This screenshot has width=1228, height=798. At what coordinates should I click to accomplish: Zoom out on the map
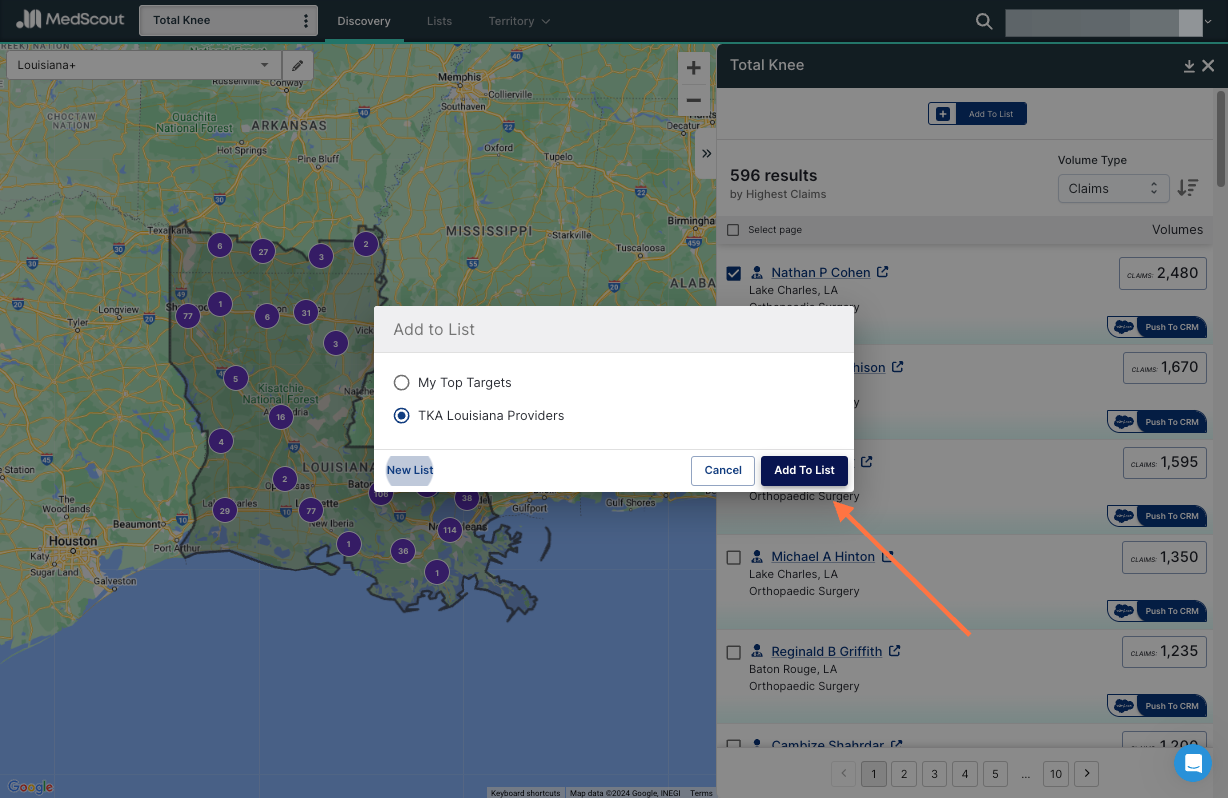click(693, 100)
